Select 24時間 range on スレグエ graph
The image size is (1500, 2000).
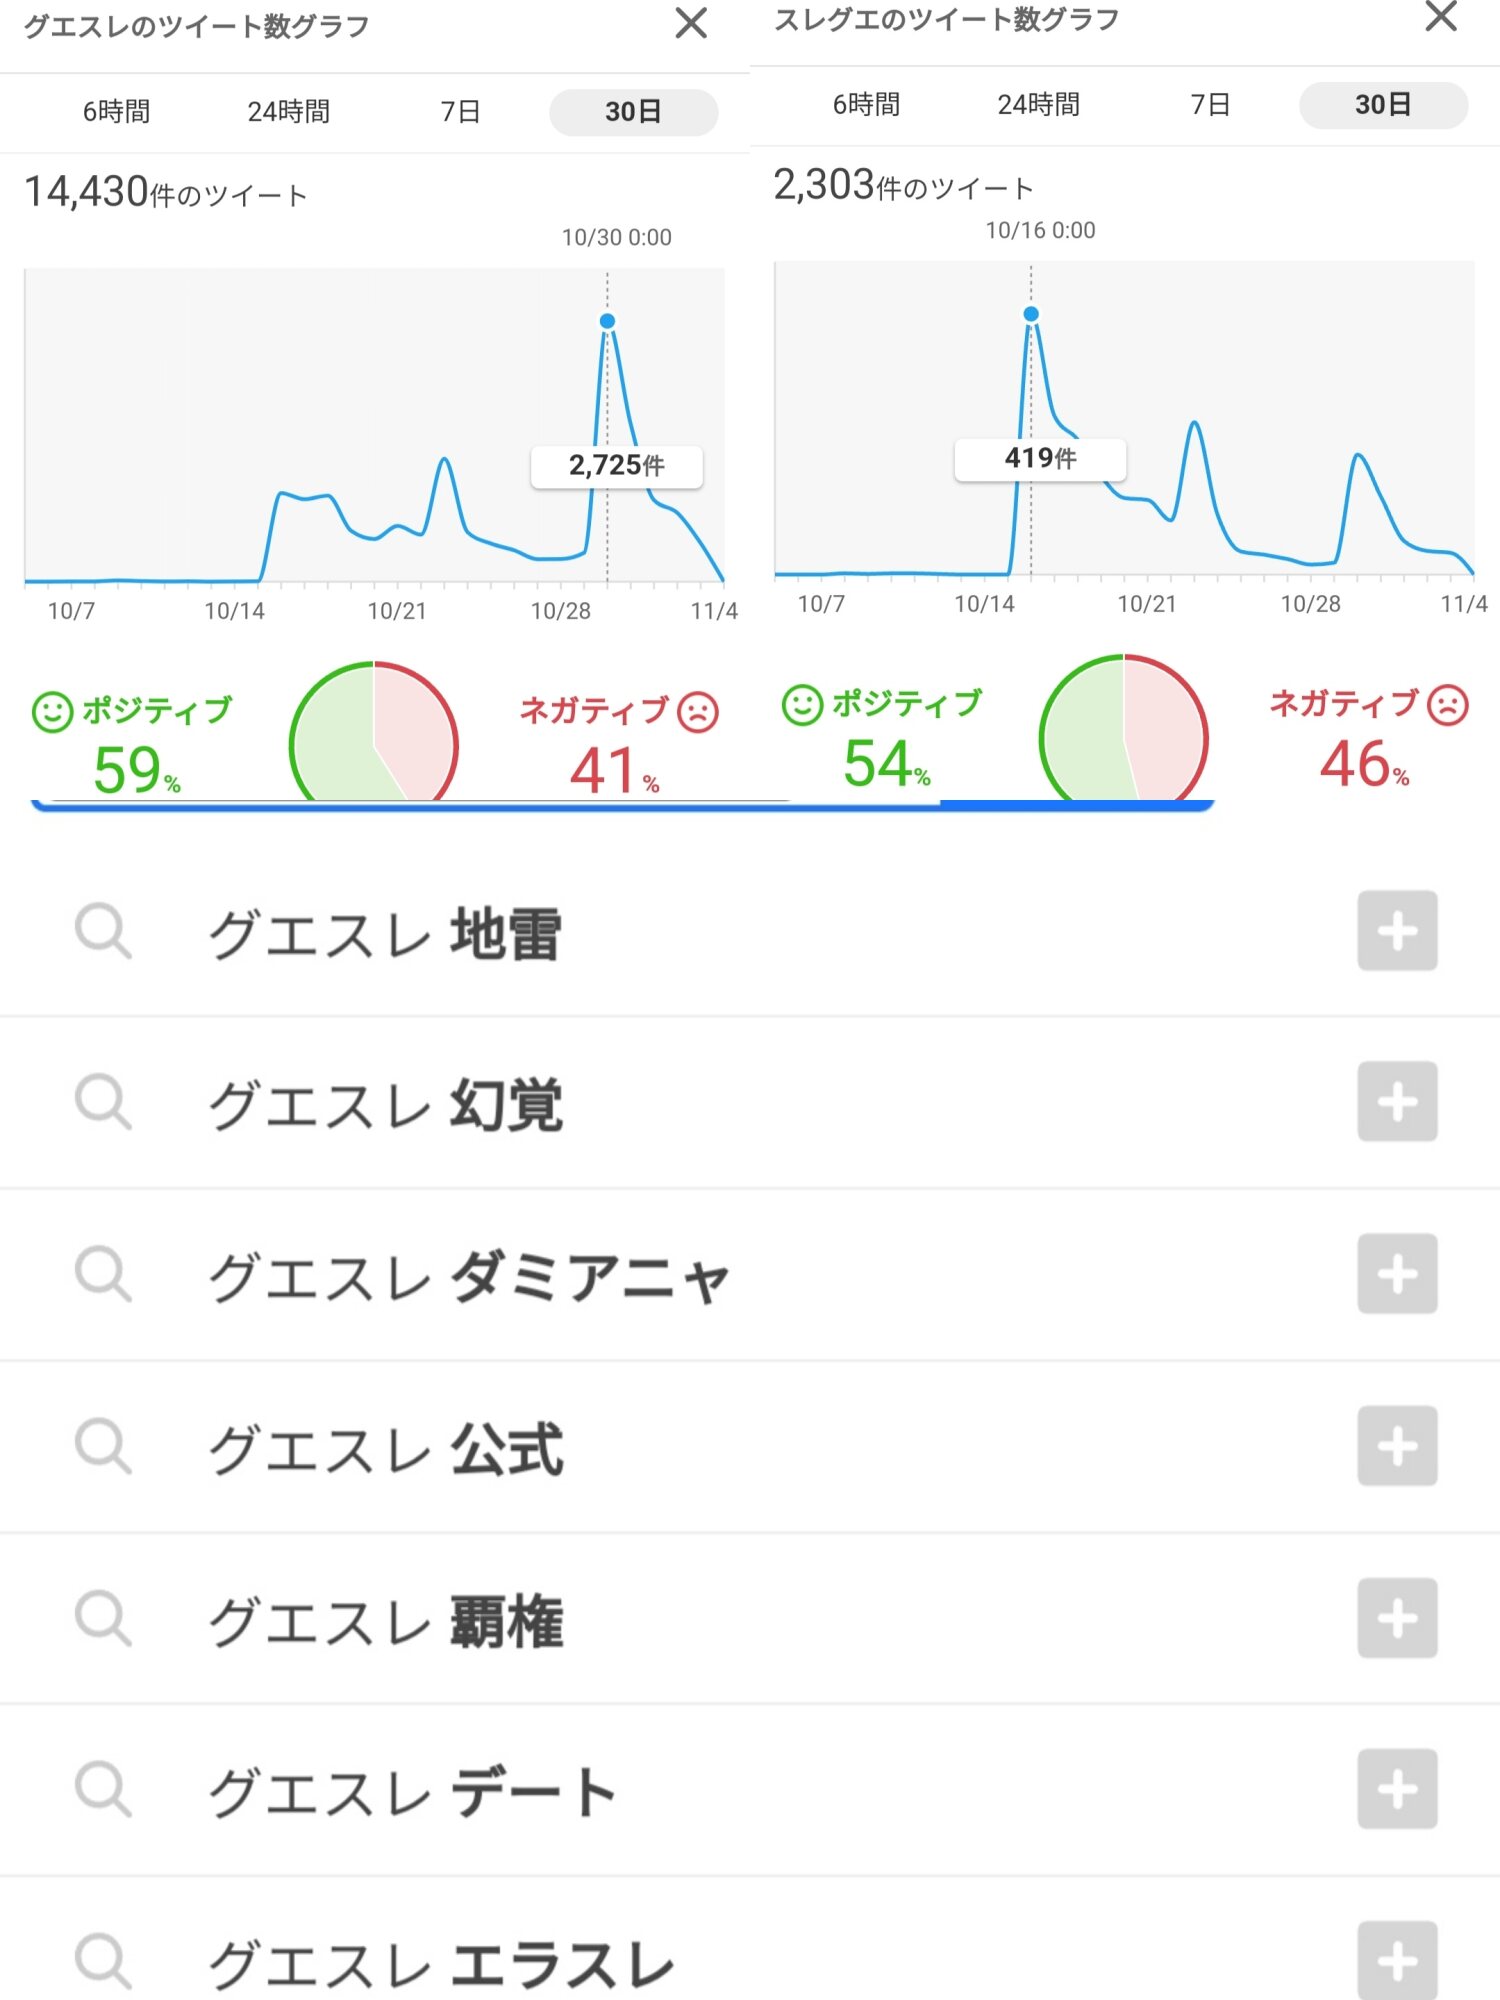(x=1038, y=104)
